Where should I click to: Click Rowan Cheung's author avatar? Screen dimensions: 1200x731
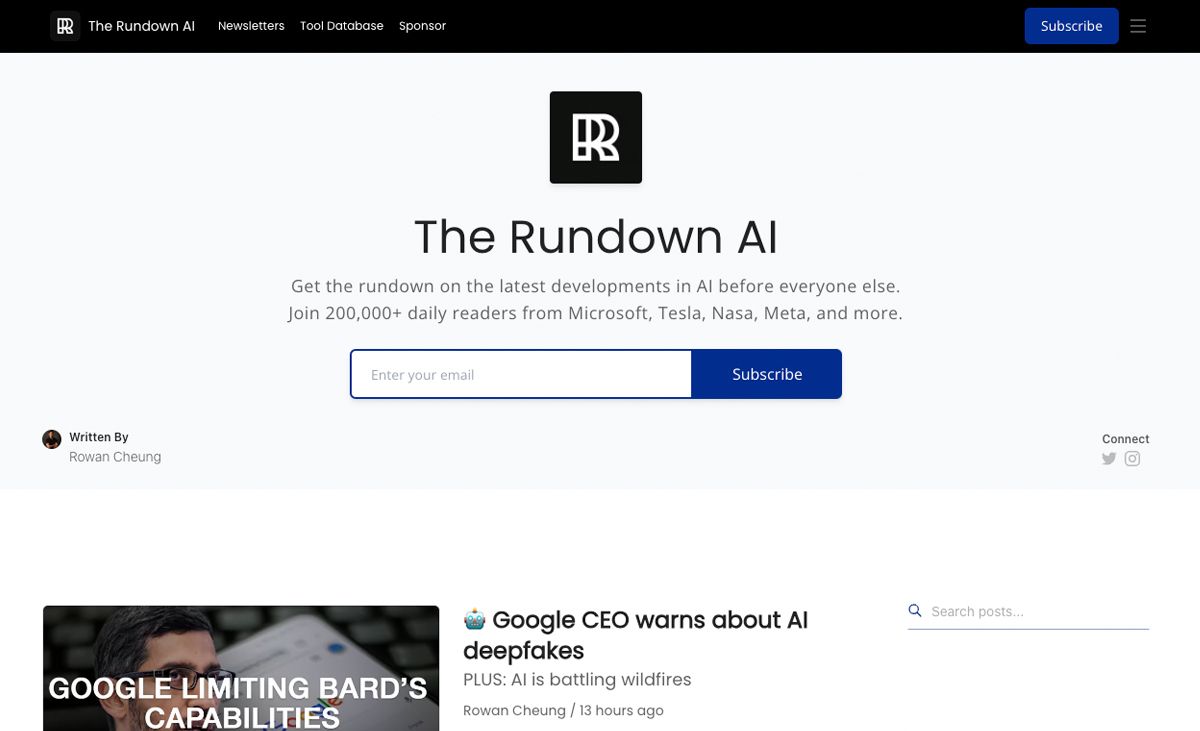click(52, 439)
